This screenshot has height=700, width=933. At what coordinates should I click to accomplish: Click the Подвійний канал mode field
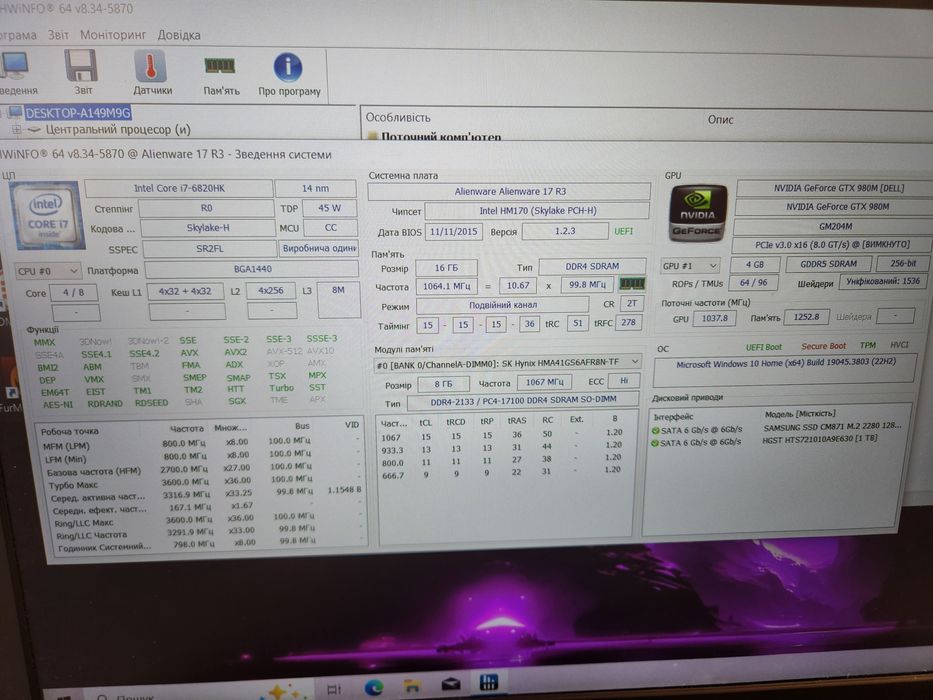(503, 305)
